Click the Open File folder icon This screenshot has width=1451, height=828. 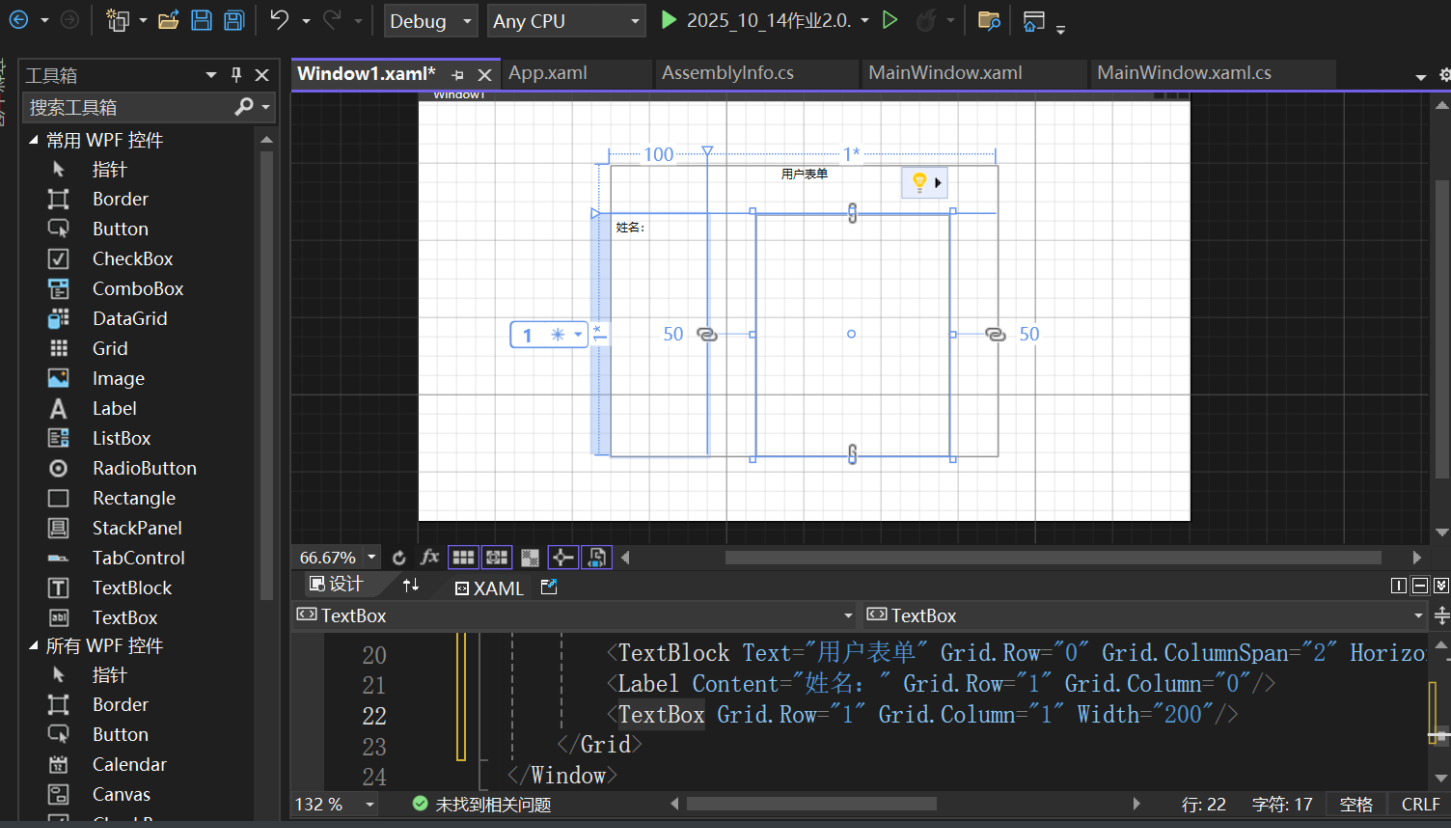tap(169, 20)
